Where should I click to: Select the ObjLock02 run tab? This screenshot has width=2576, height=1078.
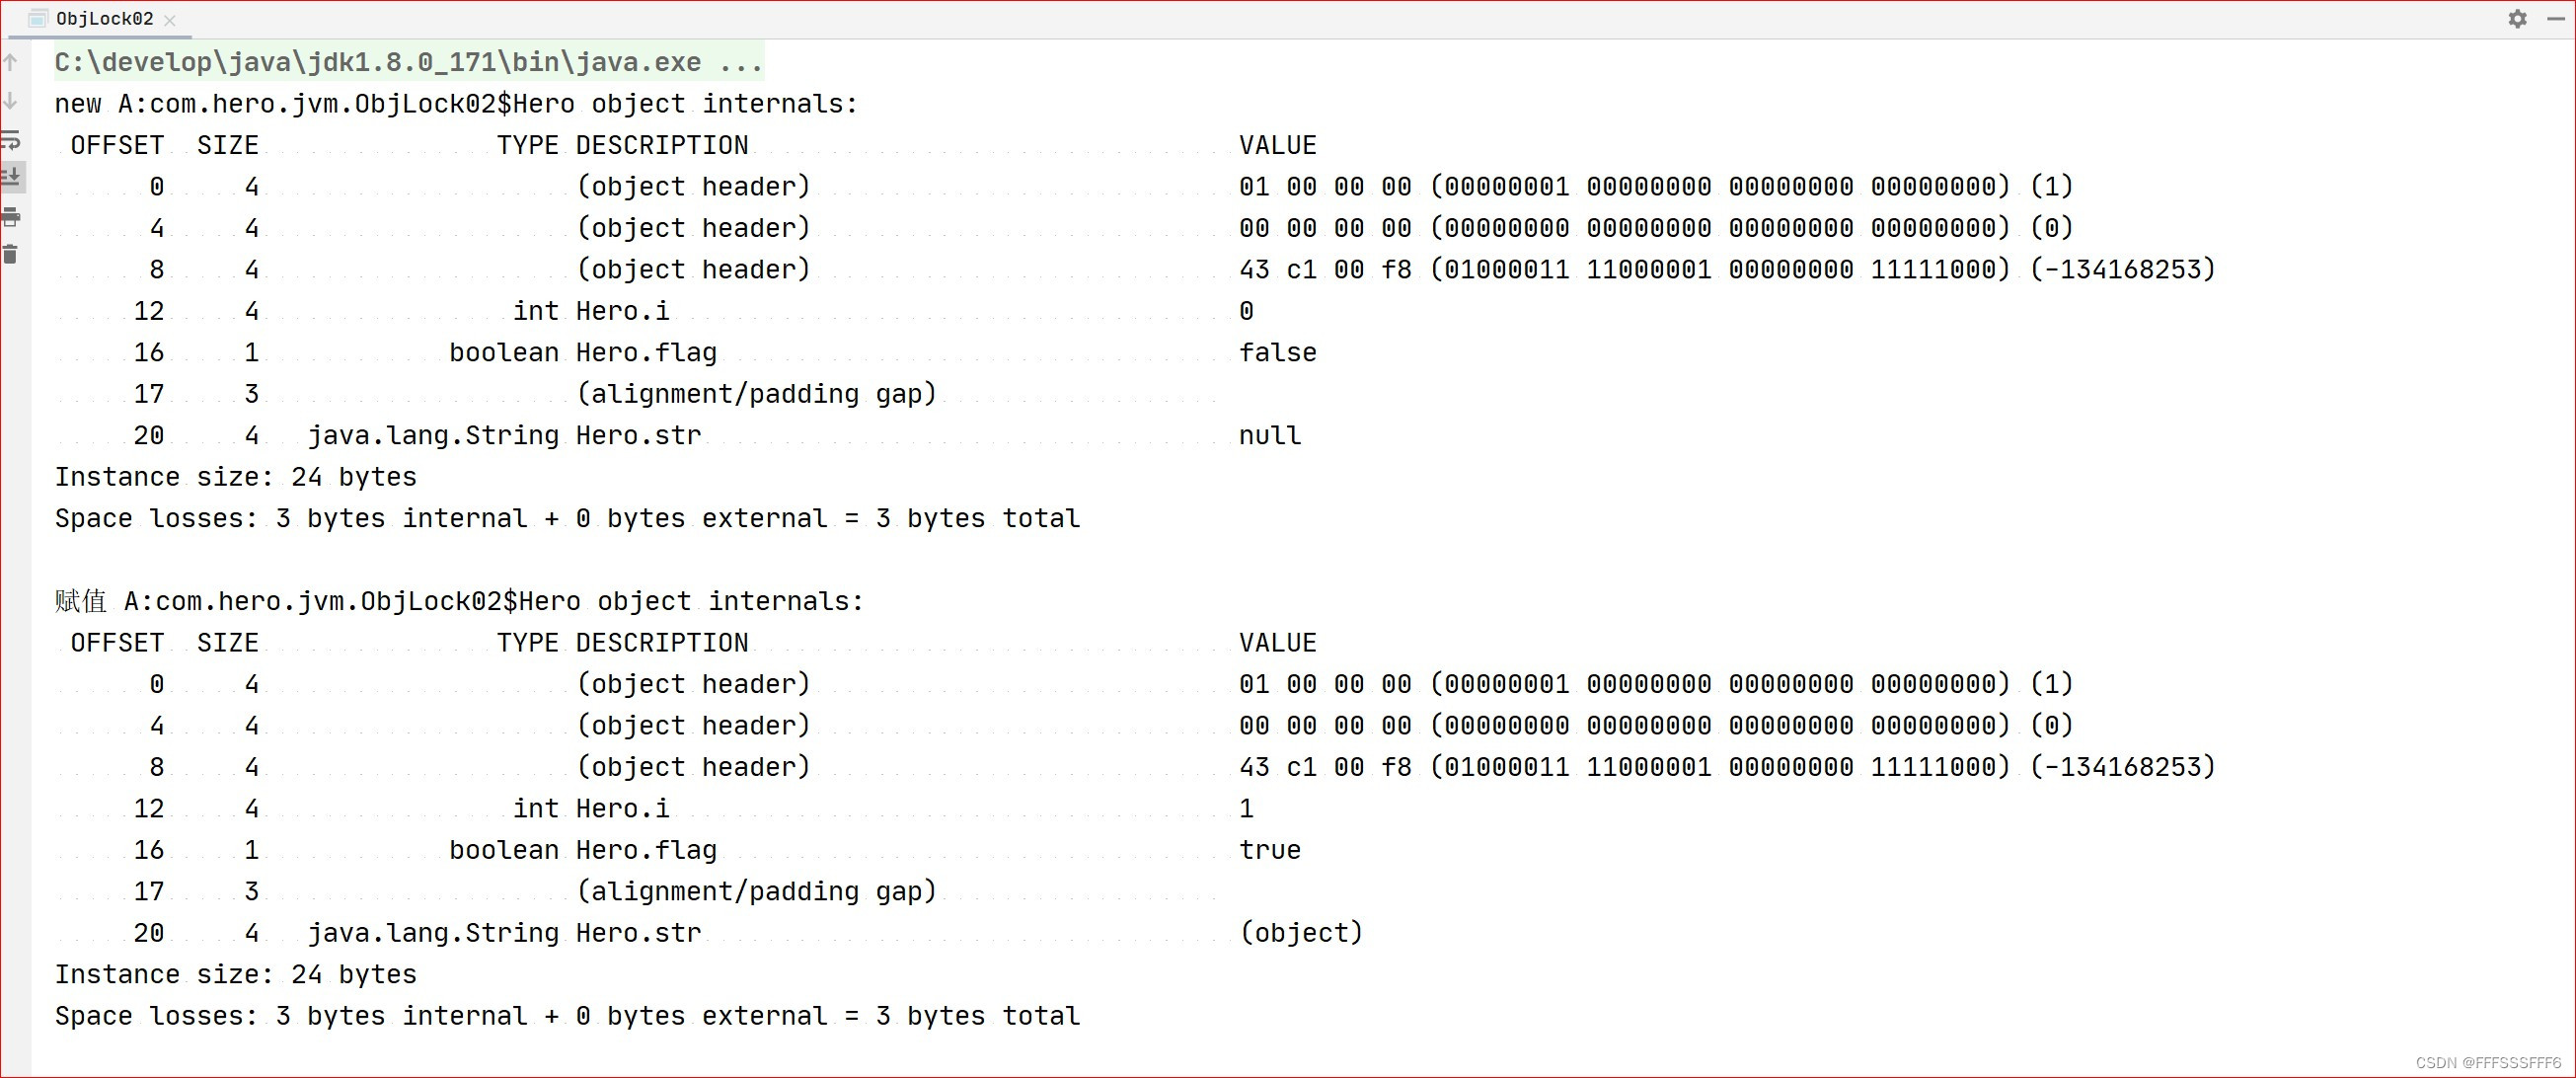click(x=104, y=19)
